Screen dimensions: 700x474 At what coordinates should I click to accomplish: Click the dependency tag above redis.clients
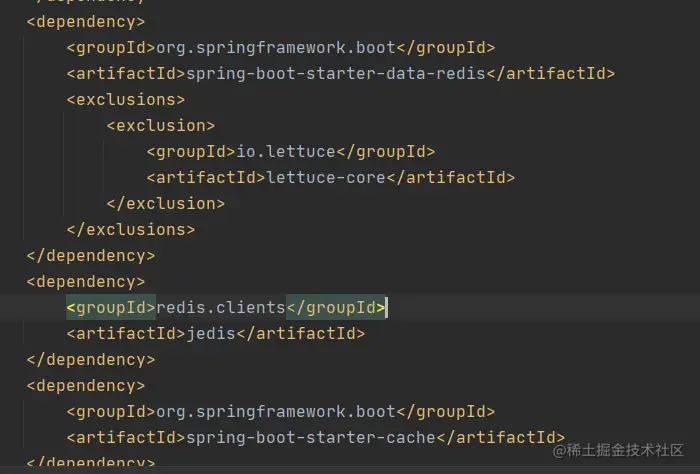pos(86,282)
